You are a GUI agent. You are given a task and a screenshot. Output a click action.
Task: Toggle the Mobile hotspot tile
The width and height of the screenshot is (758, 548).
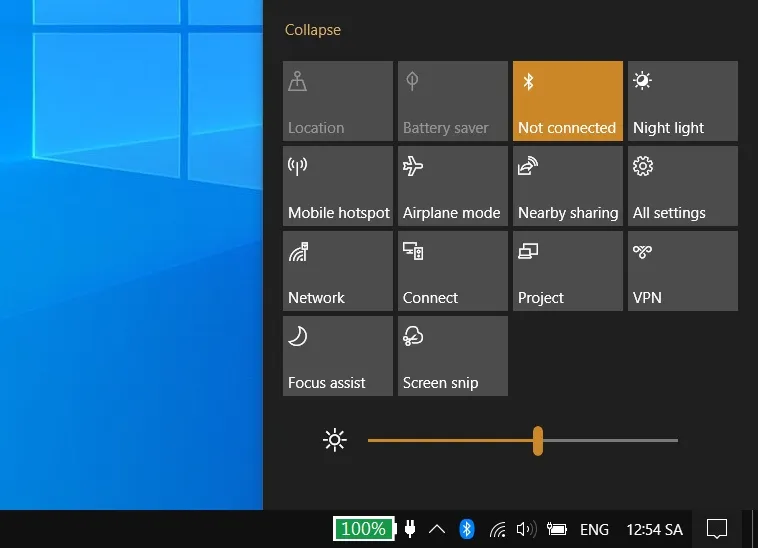(x=338, y=186)
